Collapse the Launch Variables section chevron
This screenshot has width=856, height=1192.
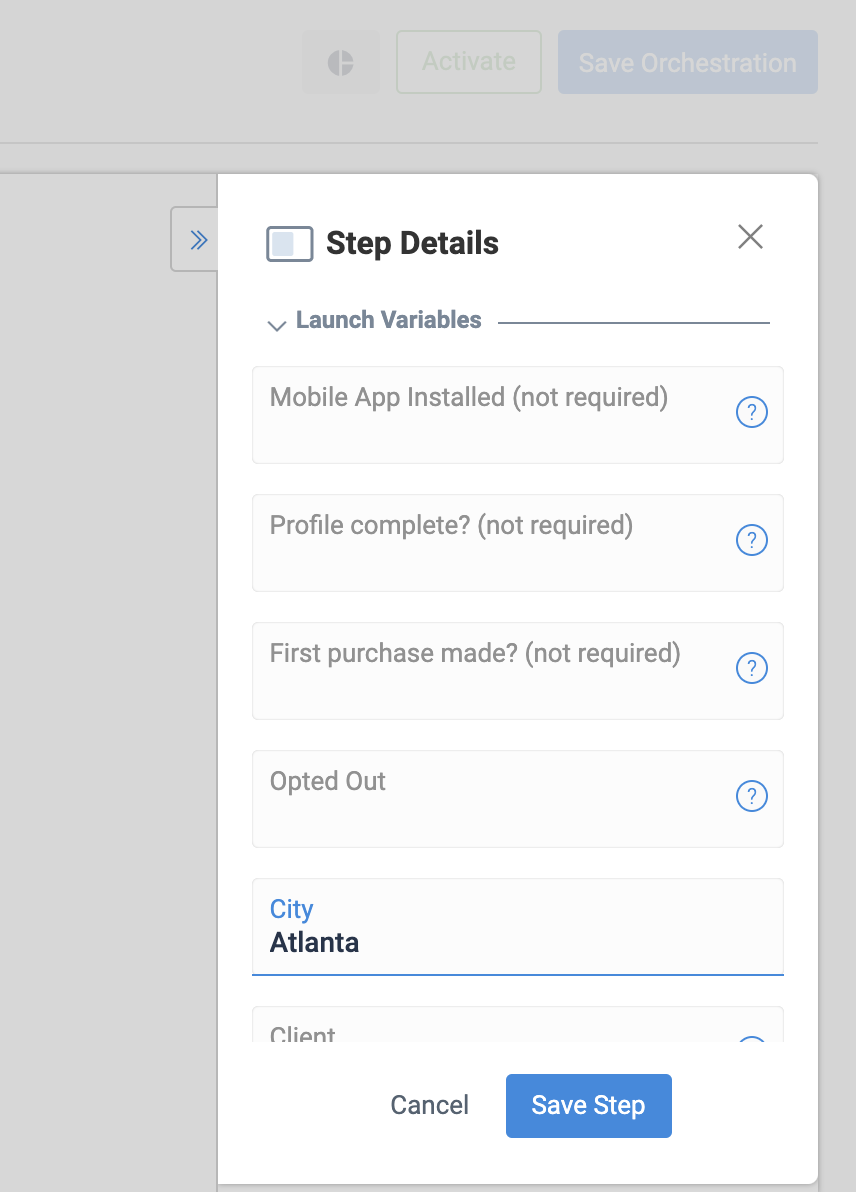pyautogui.click(x=277, y=325)
